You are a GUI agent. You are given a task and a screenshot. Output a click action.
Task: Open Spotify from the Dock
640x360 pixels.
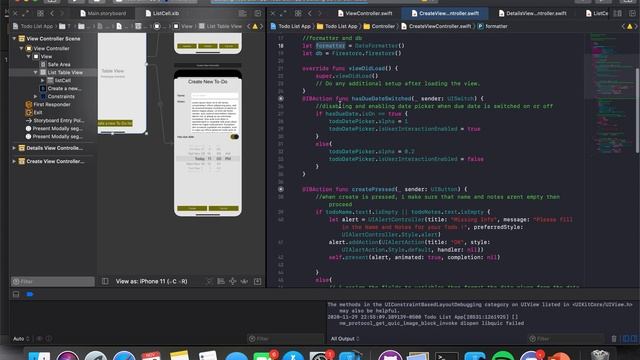[x=503, y=356]
